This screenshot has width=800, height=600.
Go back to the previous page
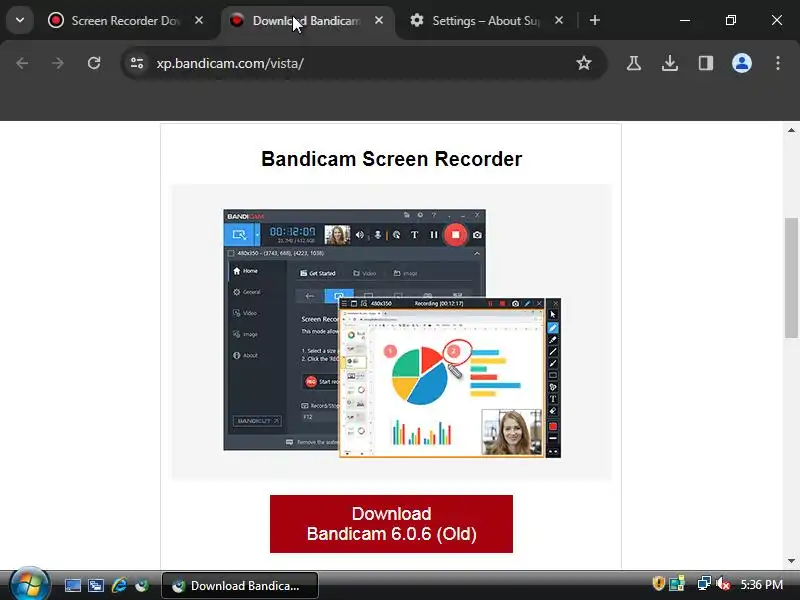click(22, 63)
